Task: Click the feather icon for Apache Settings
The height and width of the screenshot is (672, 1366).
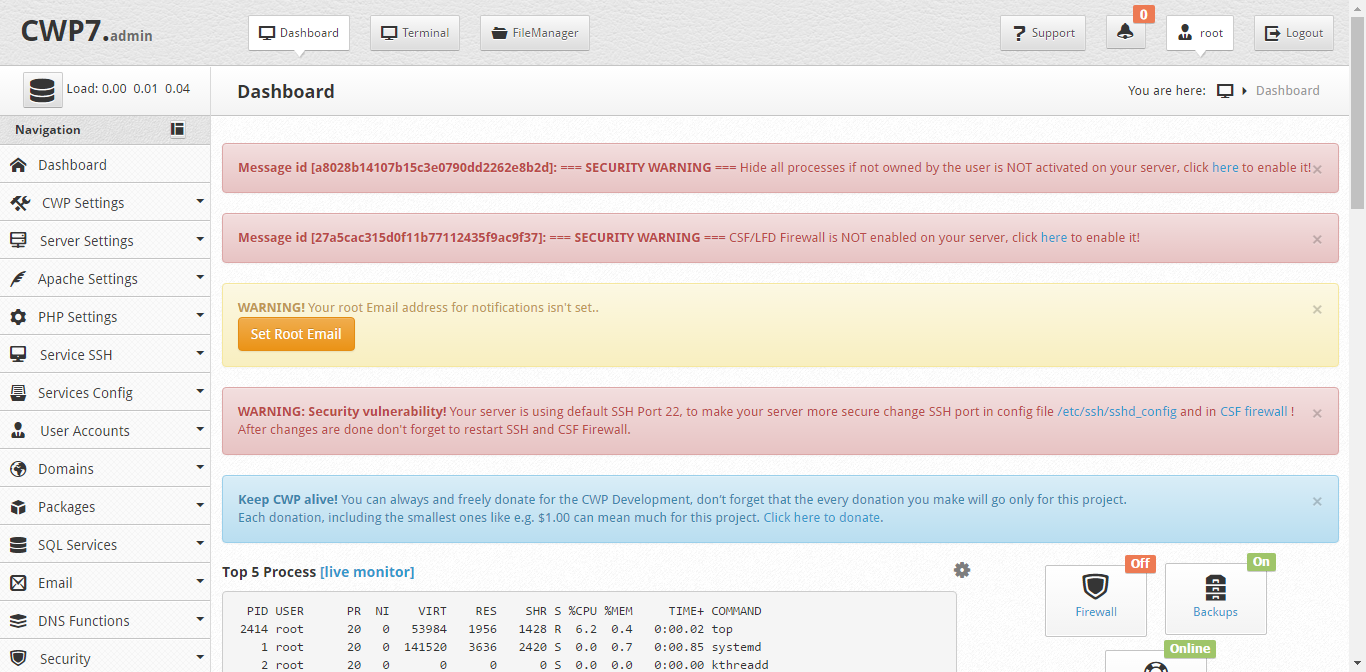Action: tap(18, 279)
